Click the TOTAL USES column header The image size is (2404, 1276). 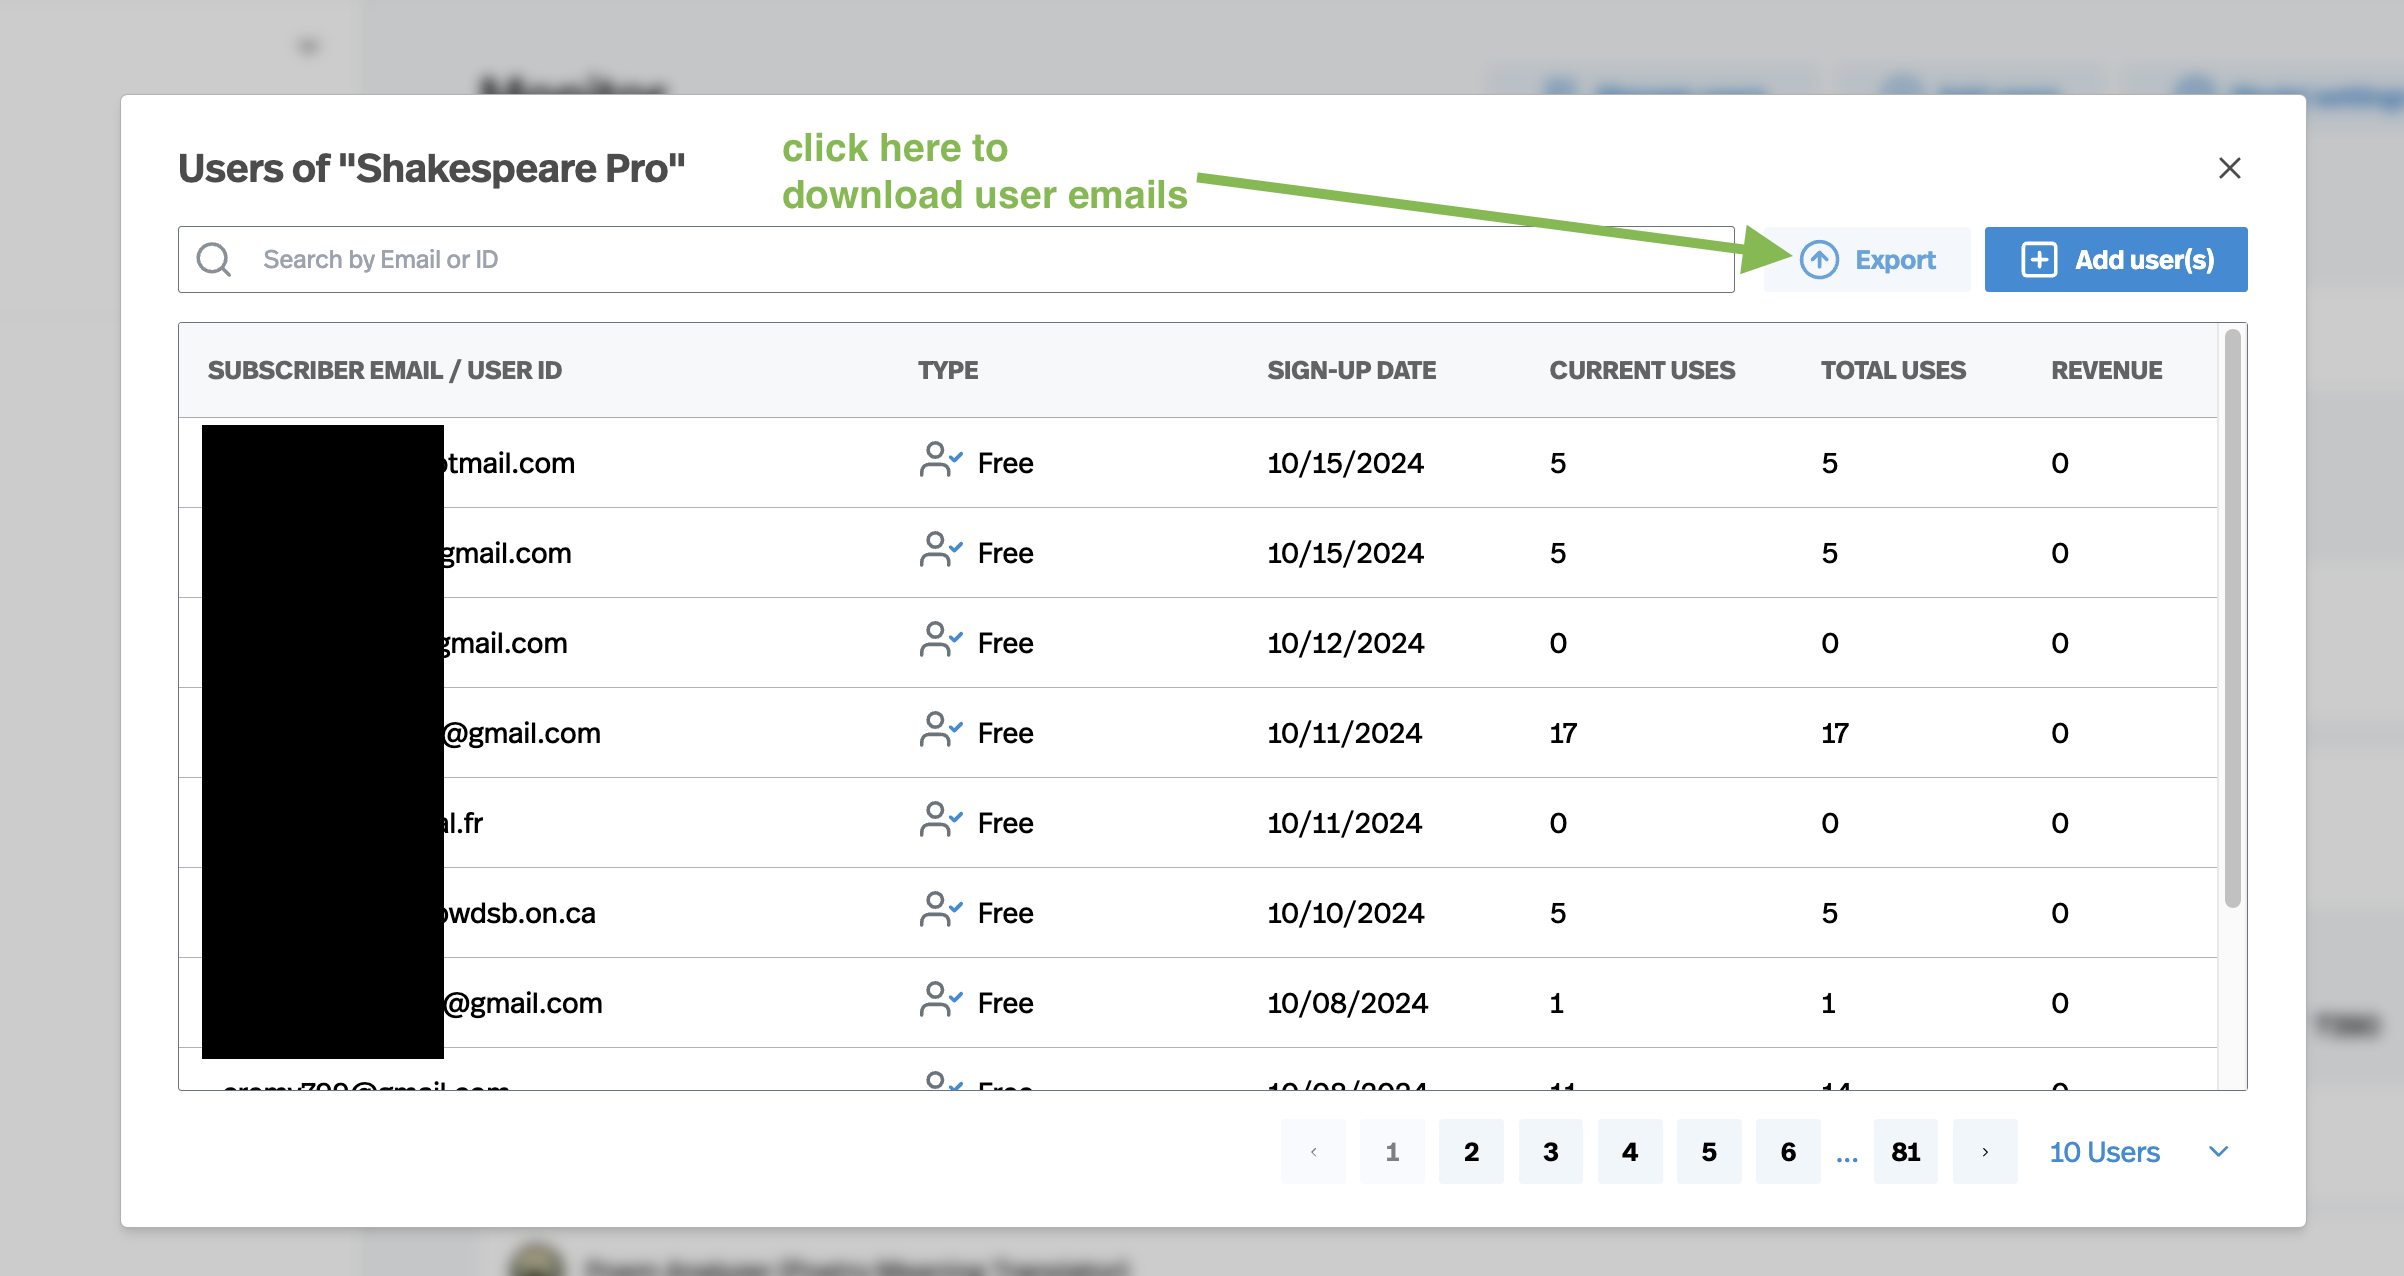1893,370
